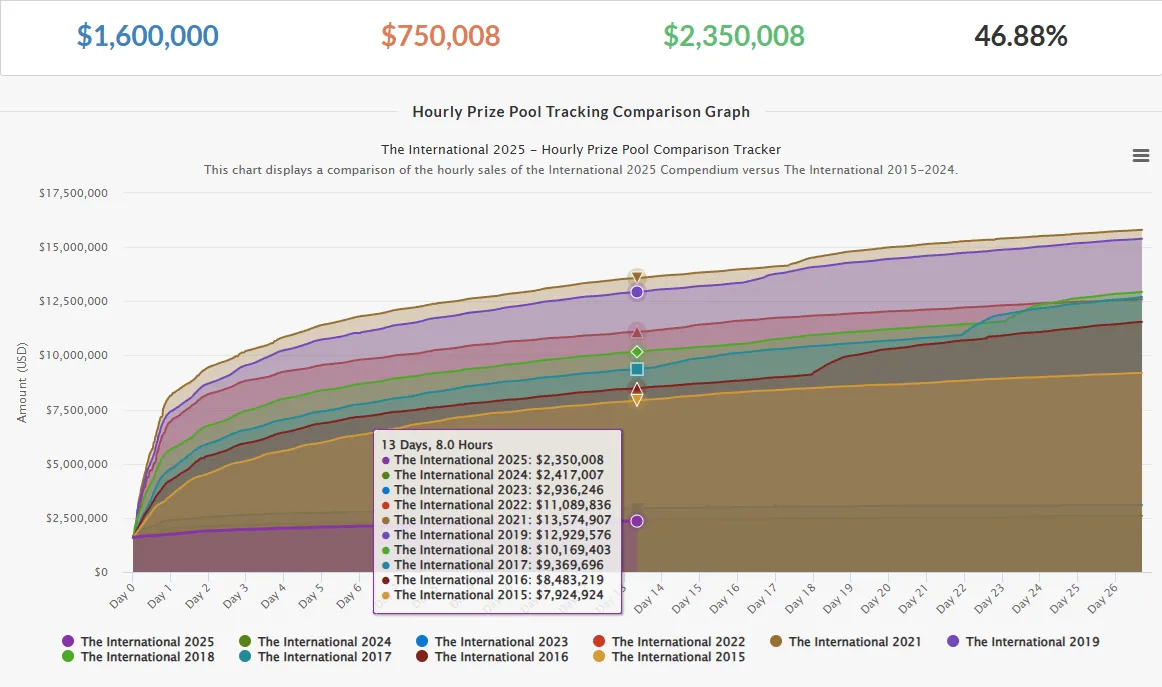
Task: Click the chart subtitle description text
Action: [581, 170]
